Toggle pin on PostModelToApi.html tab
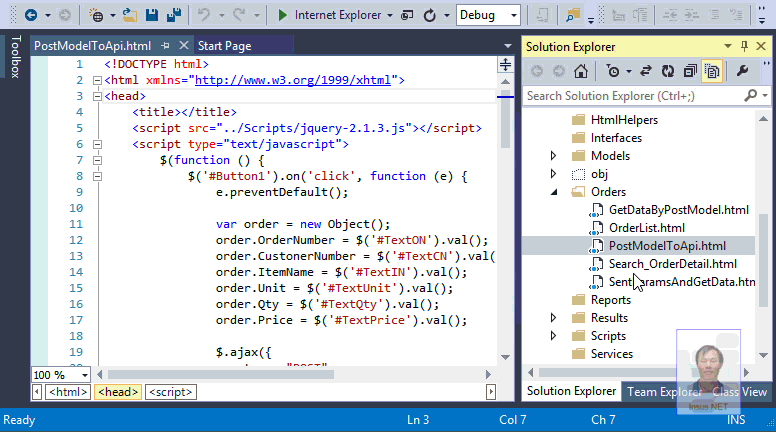 click(x=165, y=46)
